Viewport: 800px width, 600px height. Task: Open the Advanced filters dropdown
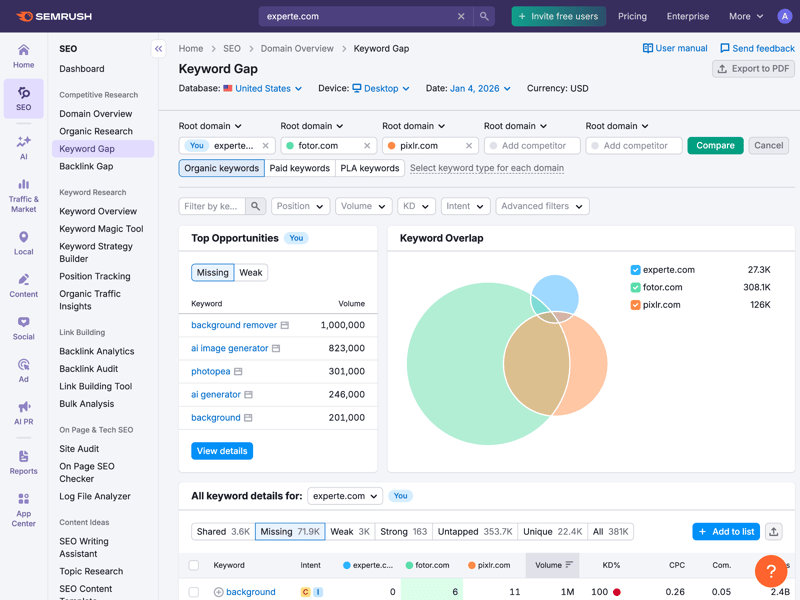click(x=541, y=206)
